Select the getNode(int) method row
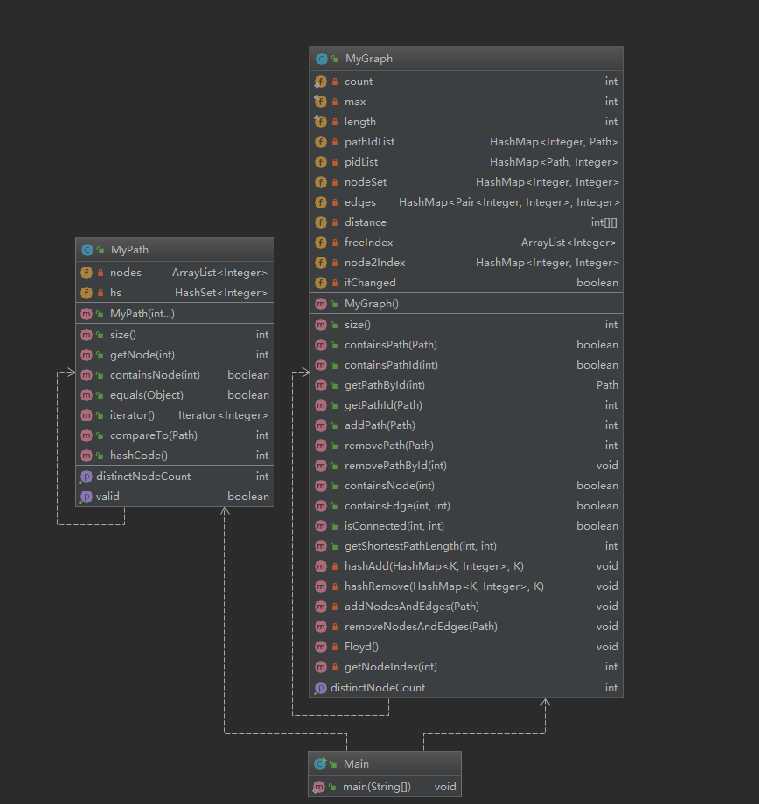Image resolution: width=759 pixels, height=804 pixels. pos(174,355)
